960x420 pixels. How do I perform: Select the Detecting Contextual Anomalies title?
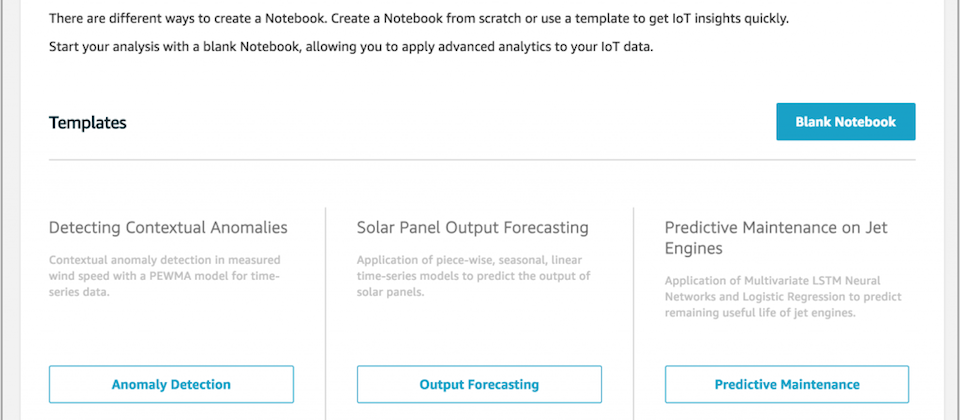click(168, 228)
